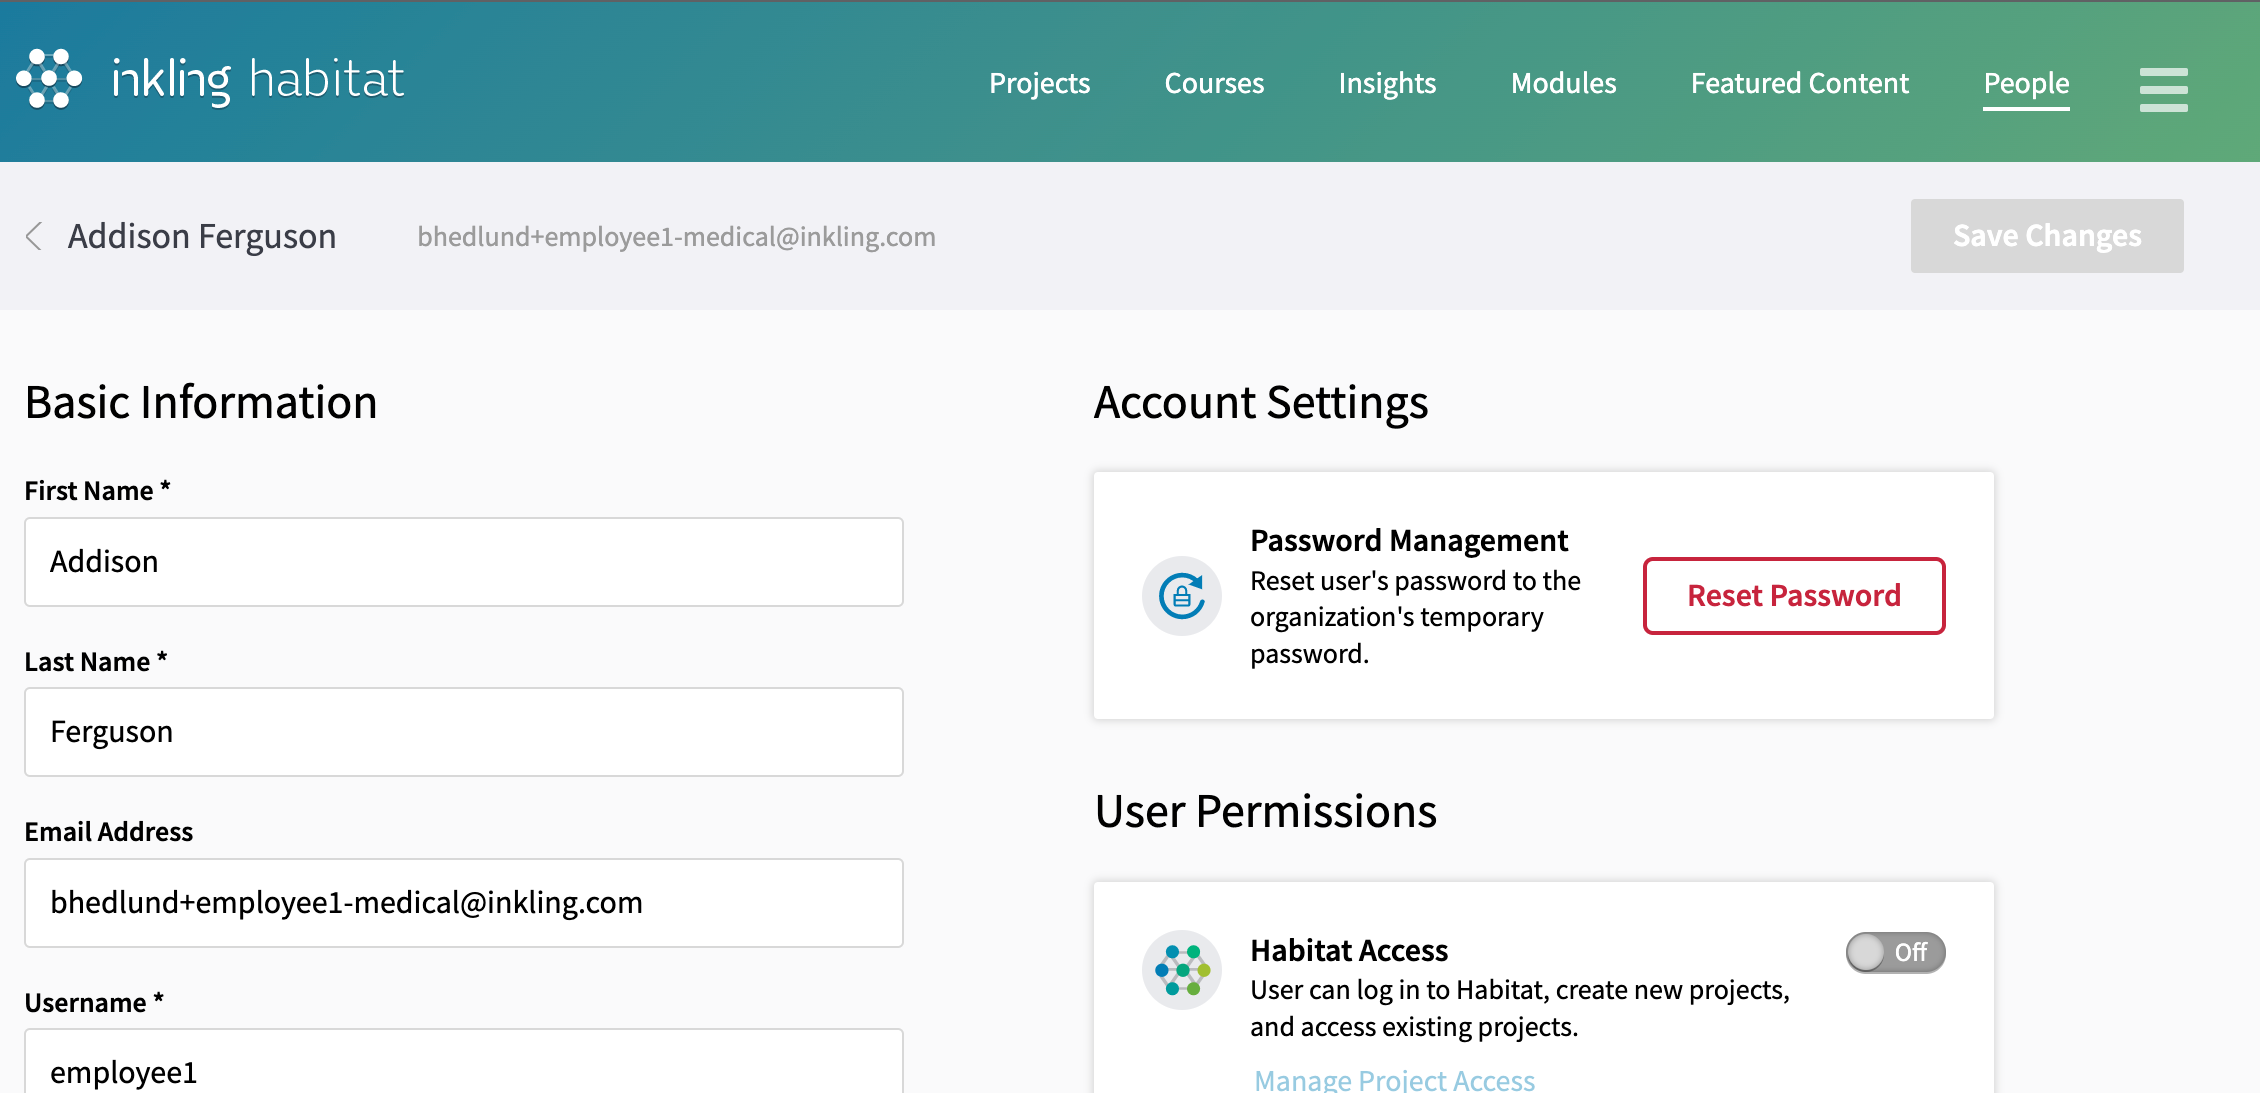Toggle the Habitat Access switch
Screen dimensions: 2260x1093
tap(1894, 952)
